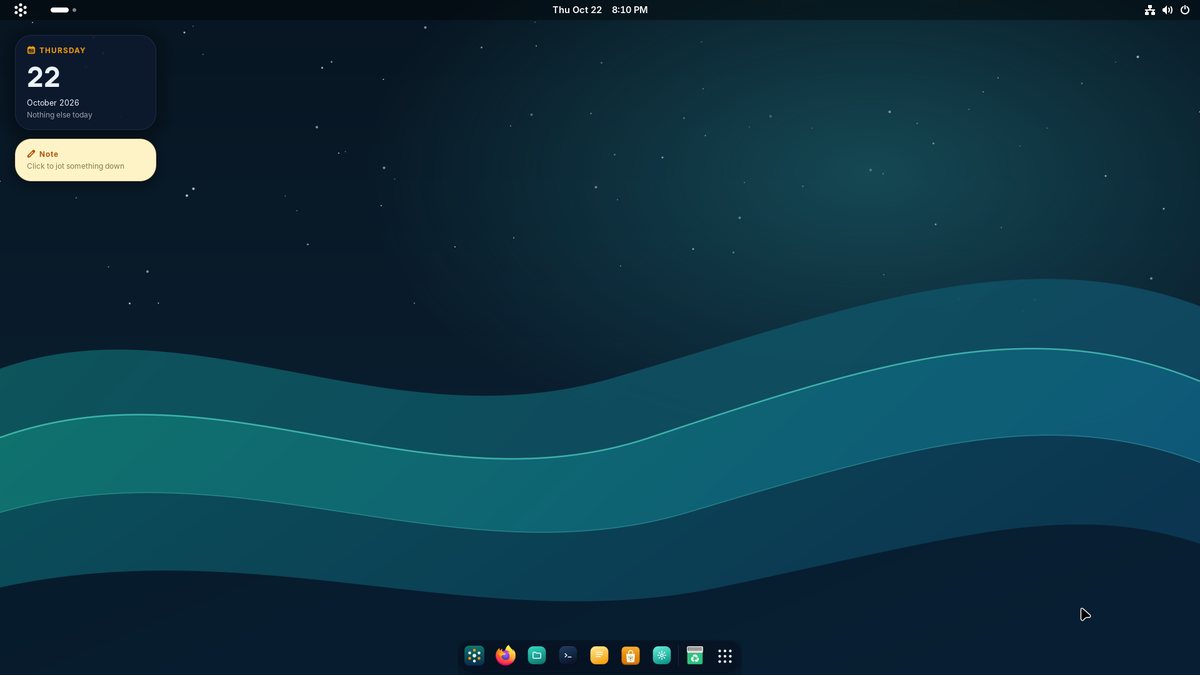The height and width of the screenshot is (675, 1200).
Task: Open the teal settings gear app in dock
Action: coord(661,656)
